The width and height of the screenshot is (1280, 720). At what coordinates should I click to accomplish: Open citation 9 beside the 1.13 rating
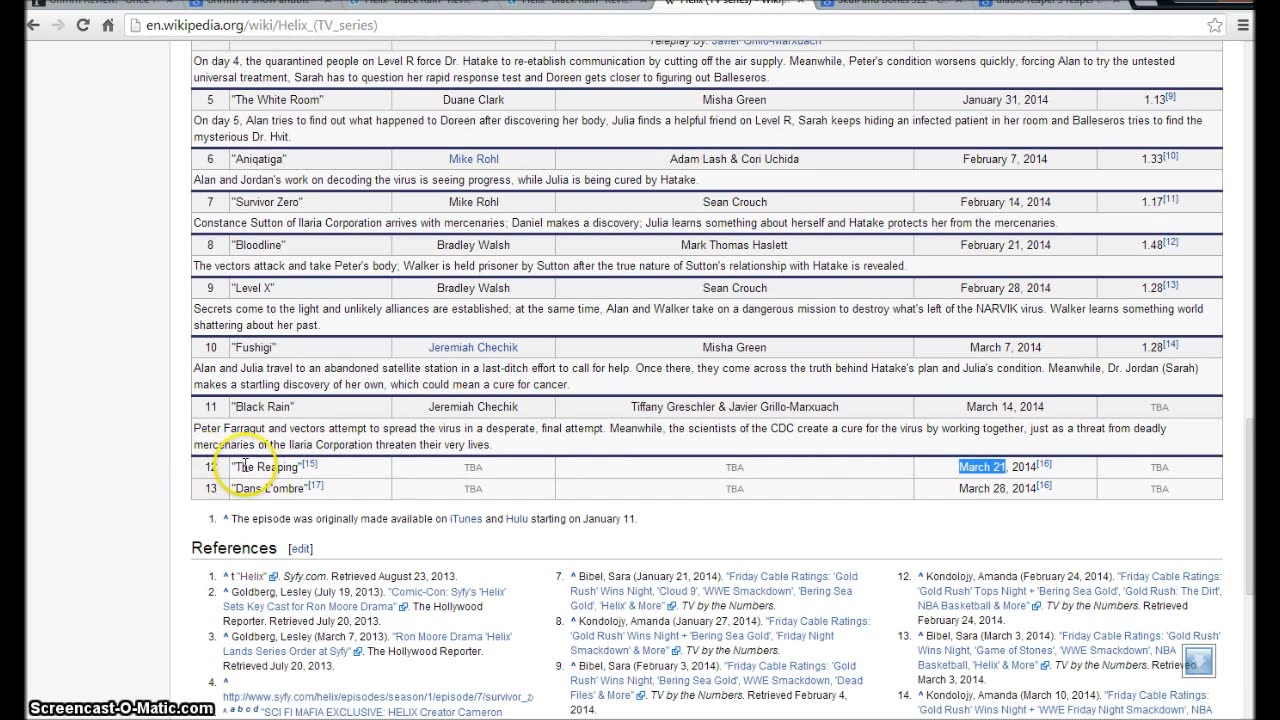coord(1170,97)
